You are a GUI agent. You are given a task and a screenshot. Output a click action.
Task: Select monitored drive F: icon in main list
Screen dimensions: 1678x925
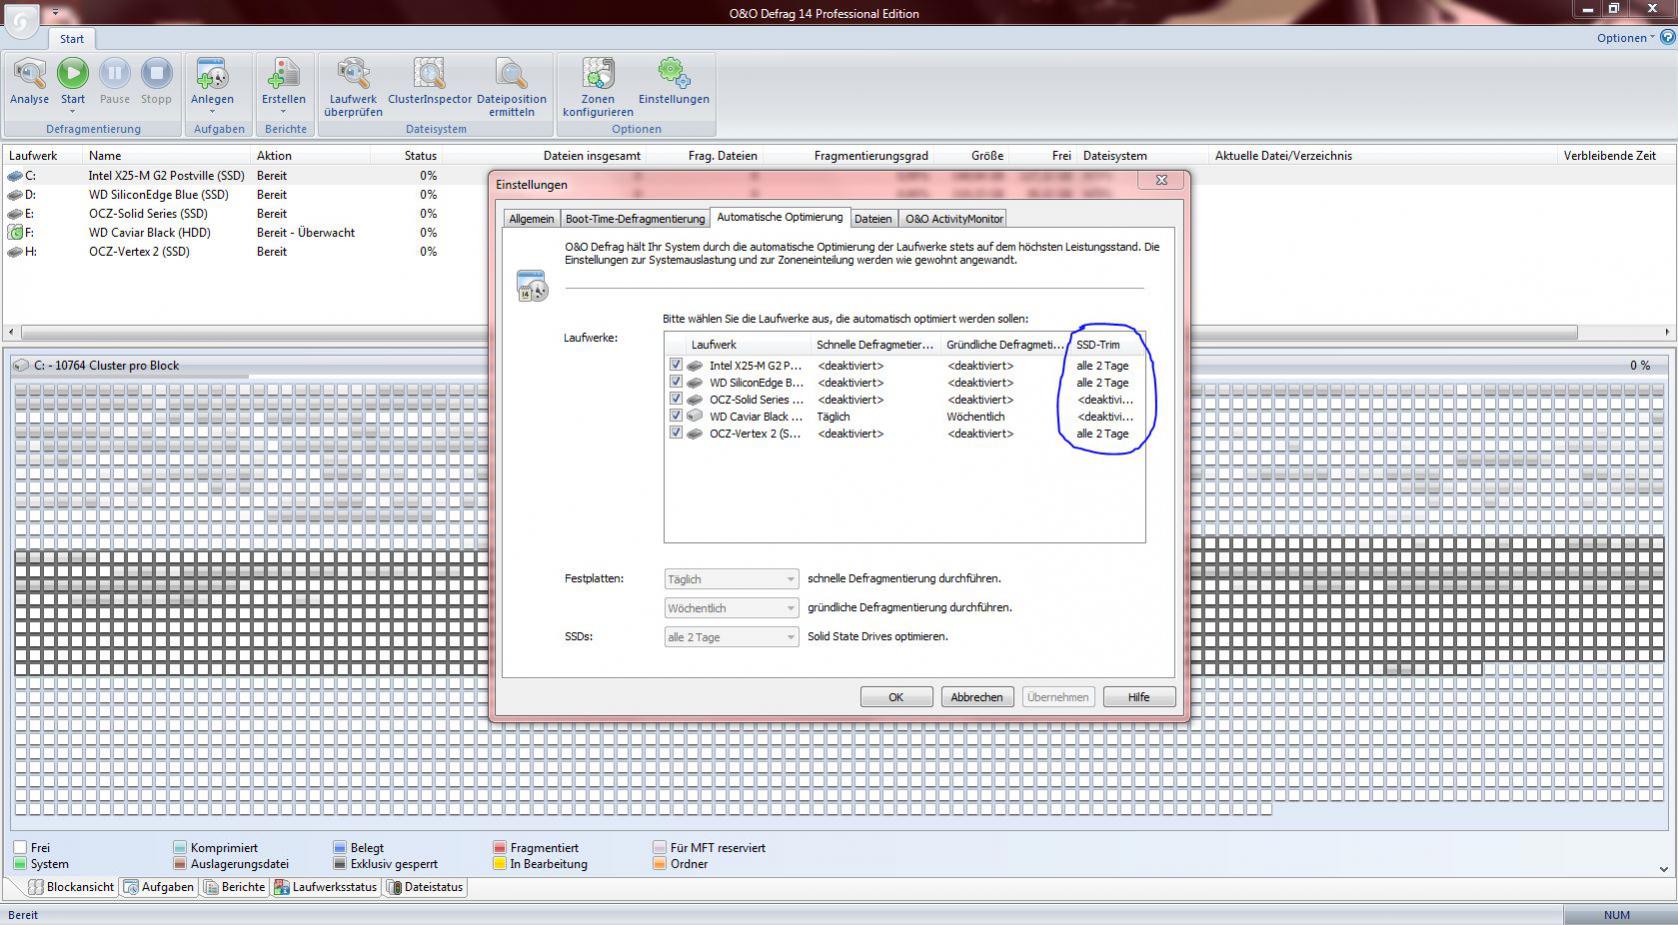(15, 233)
